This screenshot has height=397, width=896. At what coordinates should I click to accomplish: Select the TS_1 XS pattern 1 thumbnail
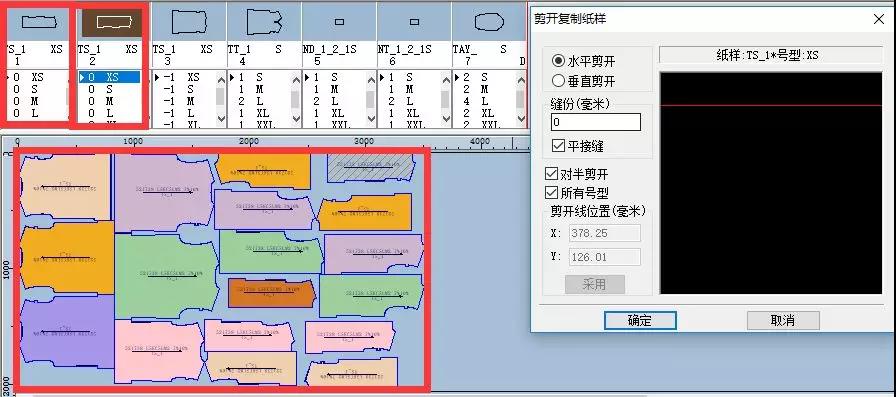[39, 22]
